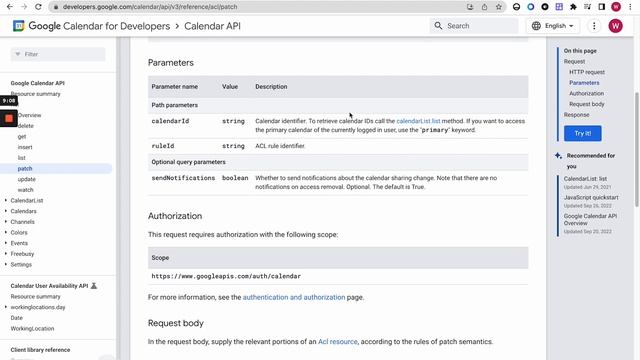Click the lock icon in address bar

56,7
